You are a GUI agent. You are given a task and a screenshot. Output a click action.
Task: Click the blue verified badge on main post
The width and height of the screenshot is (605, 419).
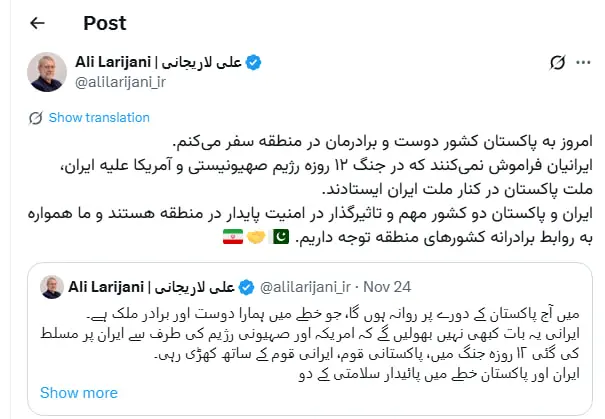pyautogui.click(x=255, y=63)
